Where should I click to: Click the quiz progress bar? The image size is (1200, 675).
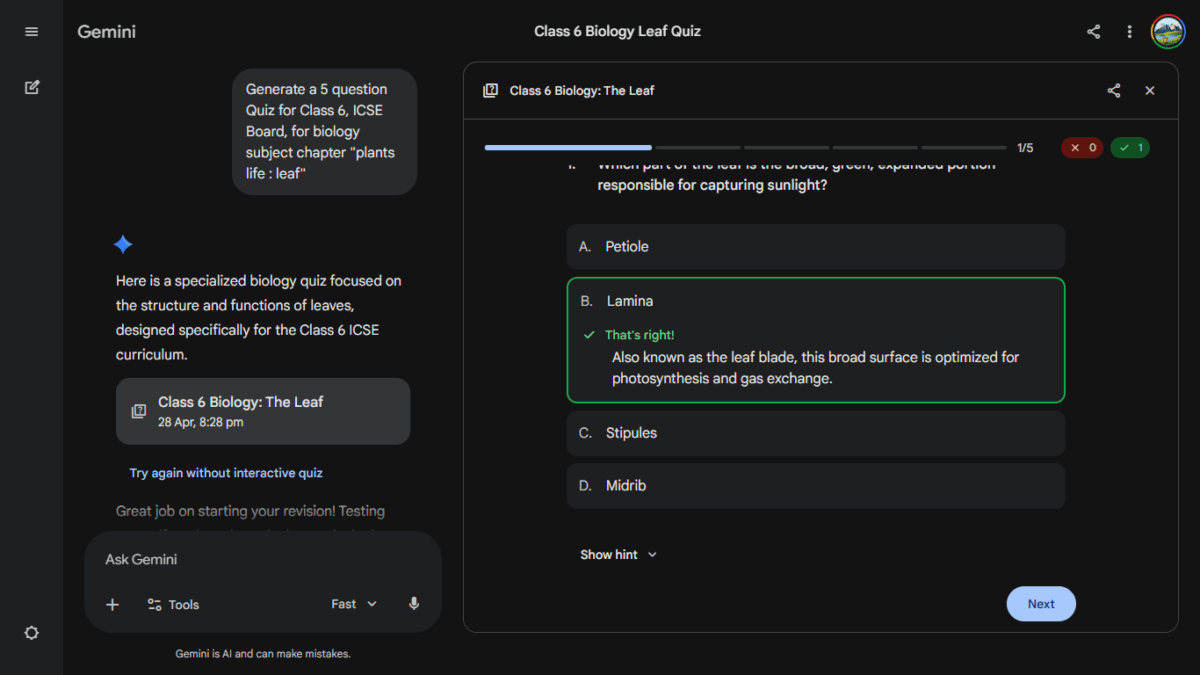(x=745, y=148)
